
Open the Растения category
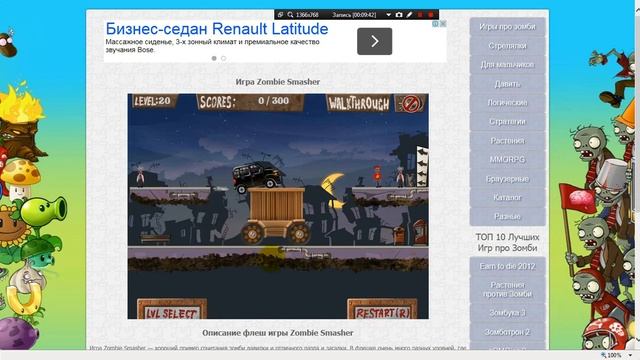[507, 140]
